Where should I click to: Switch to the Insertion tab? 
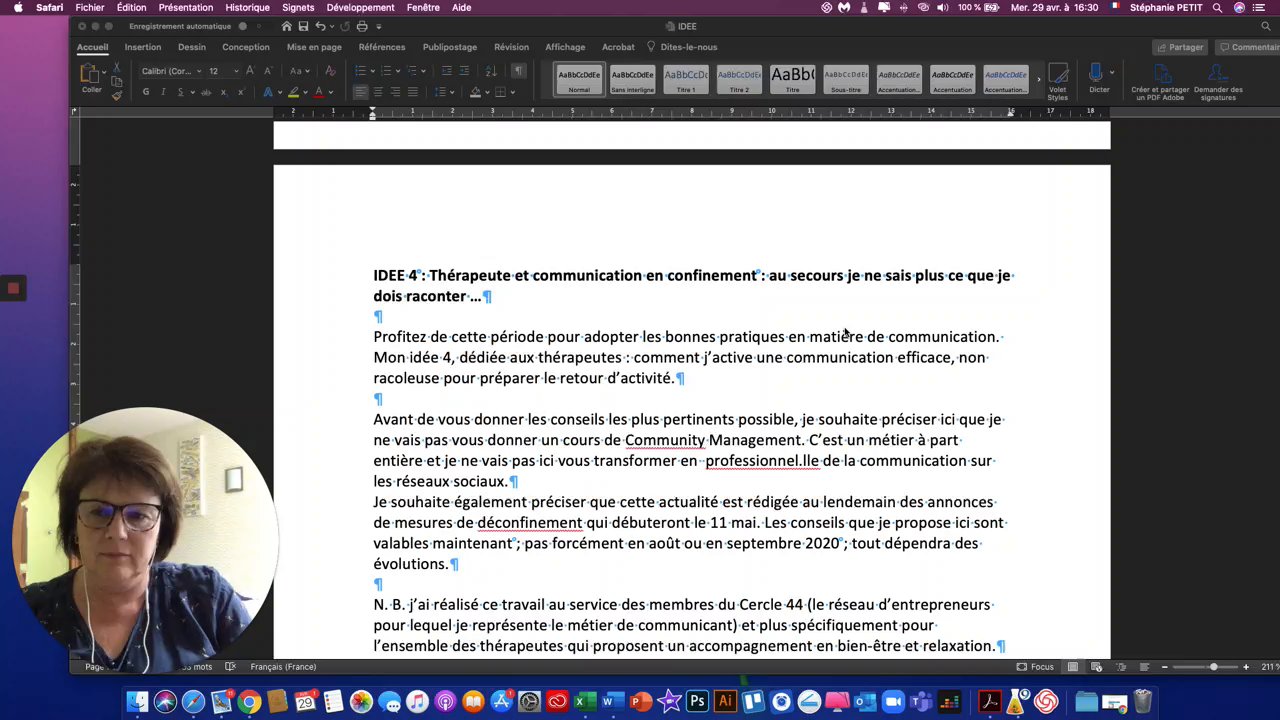[143, 47]
